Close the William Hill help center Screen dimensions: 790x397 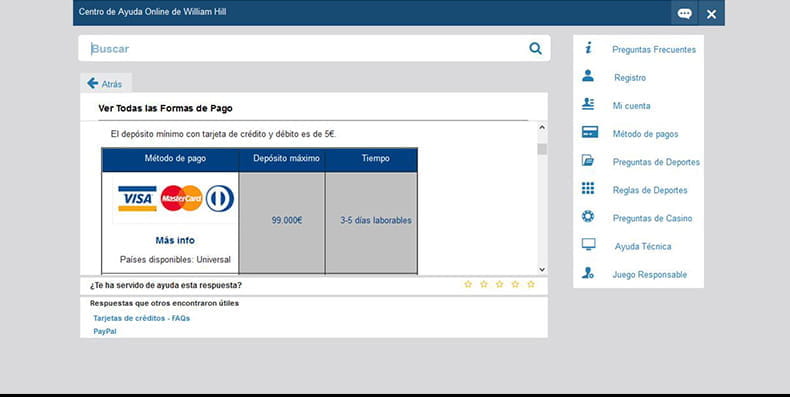point(711,14)
